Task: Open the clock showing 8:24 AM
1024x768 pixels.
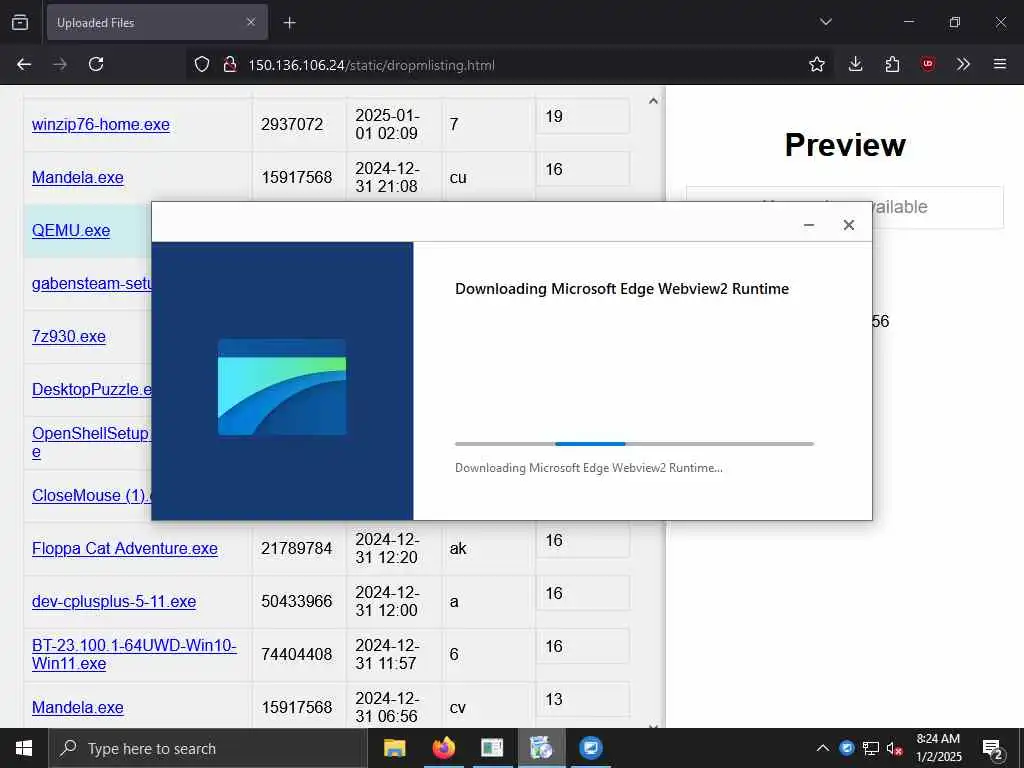Action: click(x=938, y=748)
